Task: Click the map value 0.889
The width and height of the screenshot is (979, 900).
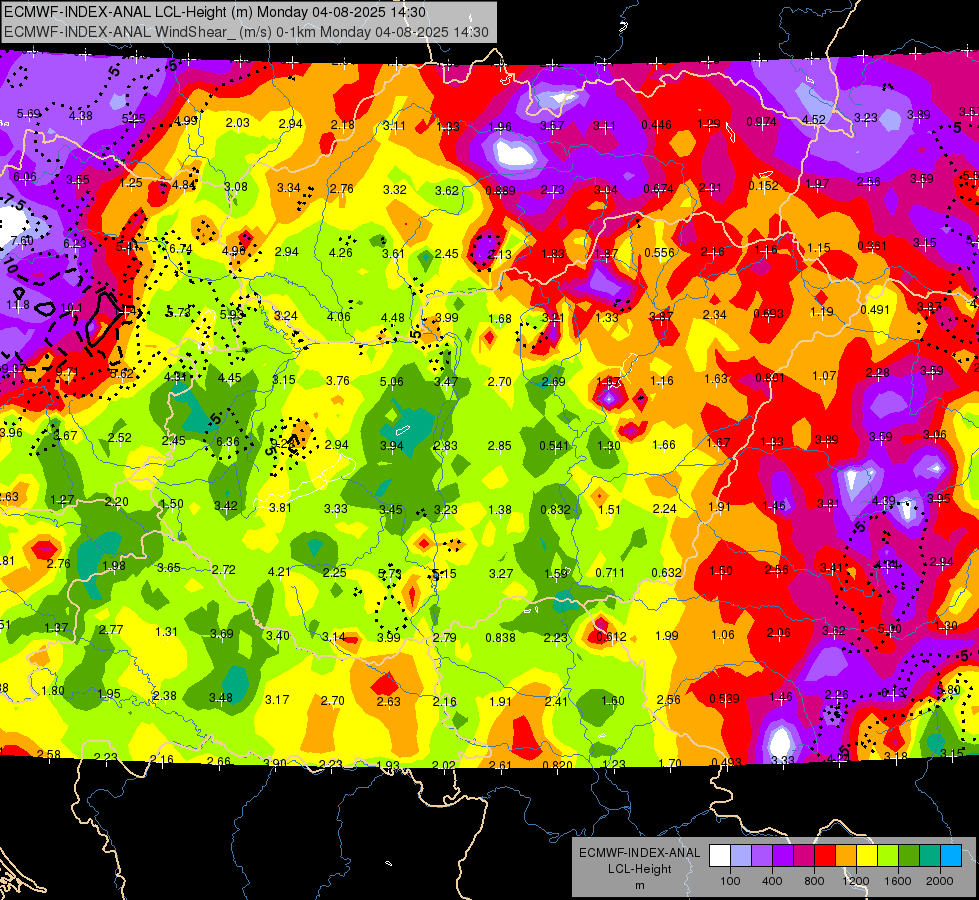Action: tap(501, 190)
